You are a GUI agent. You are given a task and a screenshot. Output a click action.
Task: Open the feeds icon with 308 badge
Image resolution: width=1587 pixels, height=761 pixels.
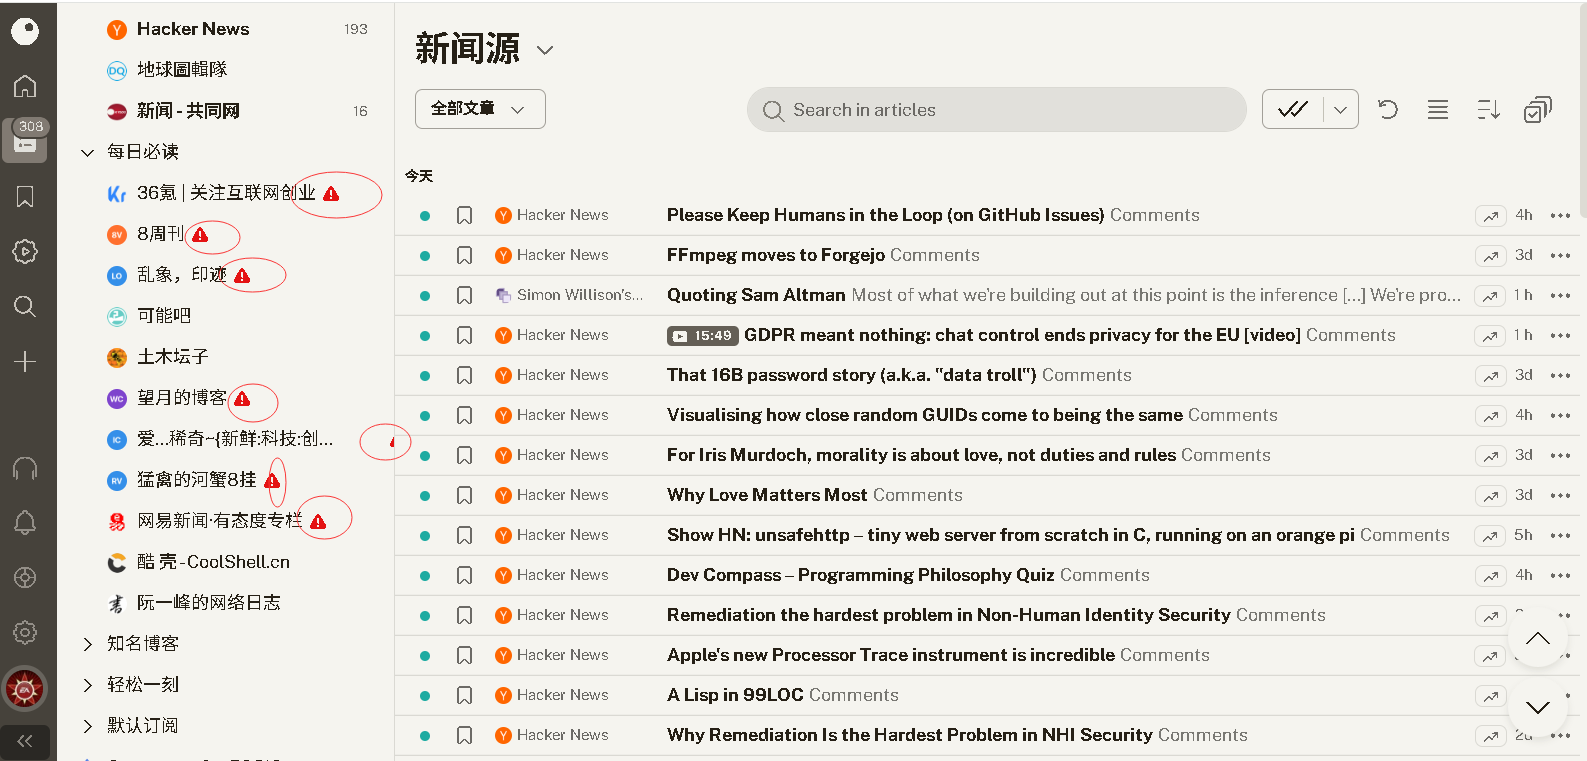pos(25,140)
